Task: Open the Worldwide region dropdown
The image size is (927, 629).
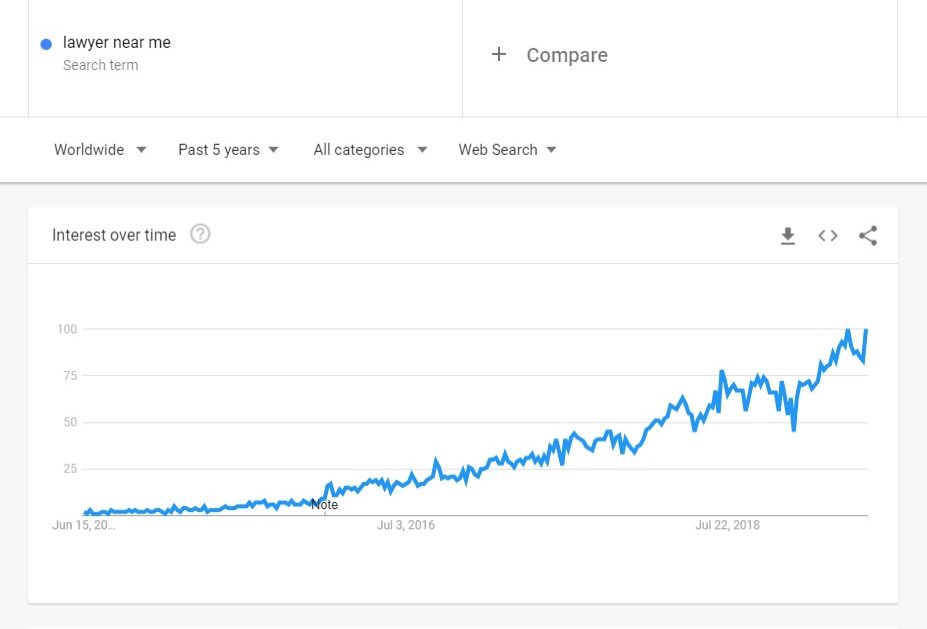Action: point(100,150)
